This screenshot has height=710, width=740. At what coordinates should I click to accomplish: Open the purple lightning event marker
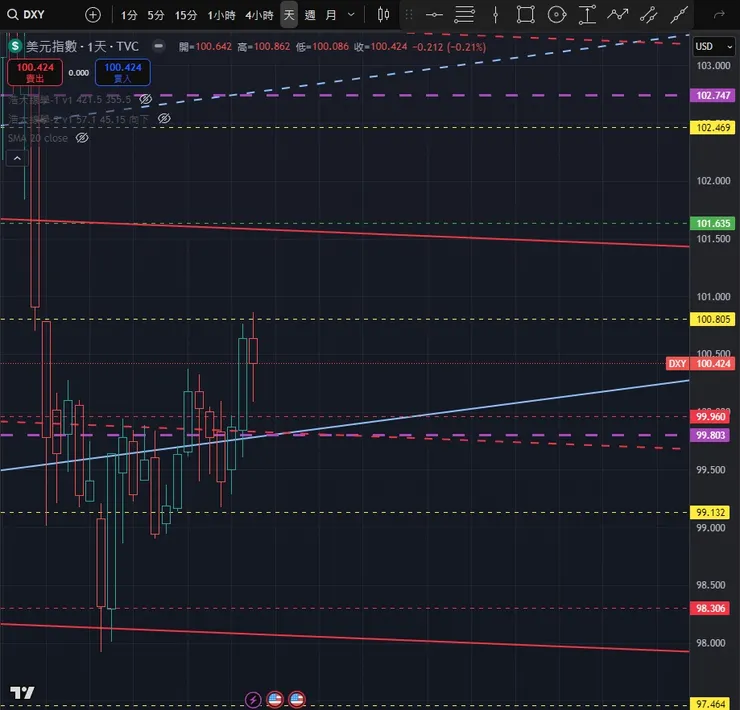pyautogui.click(x=253, y=699)
